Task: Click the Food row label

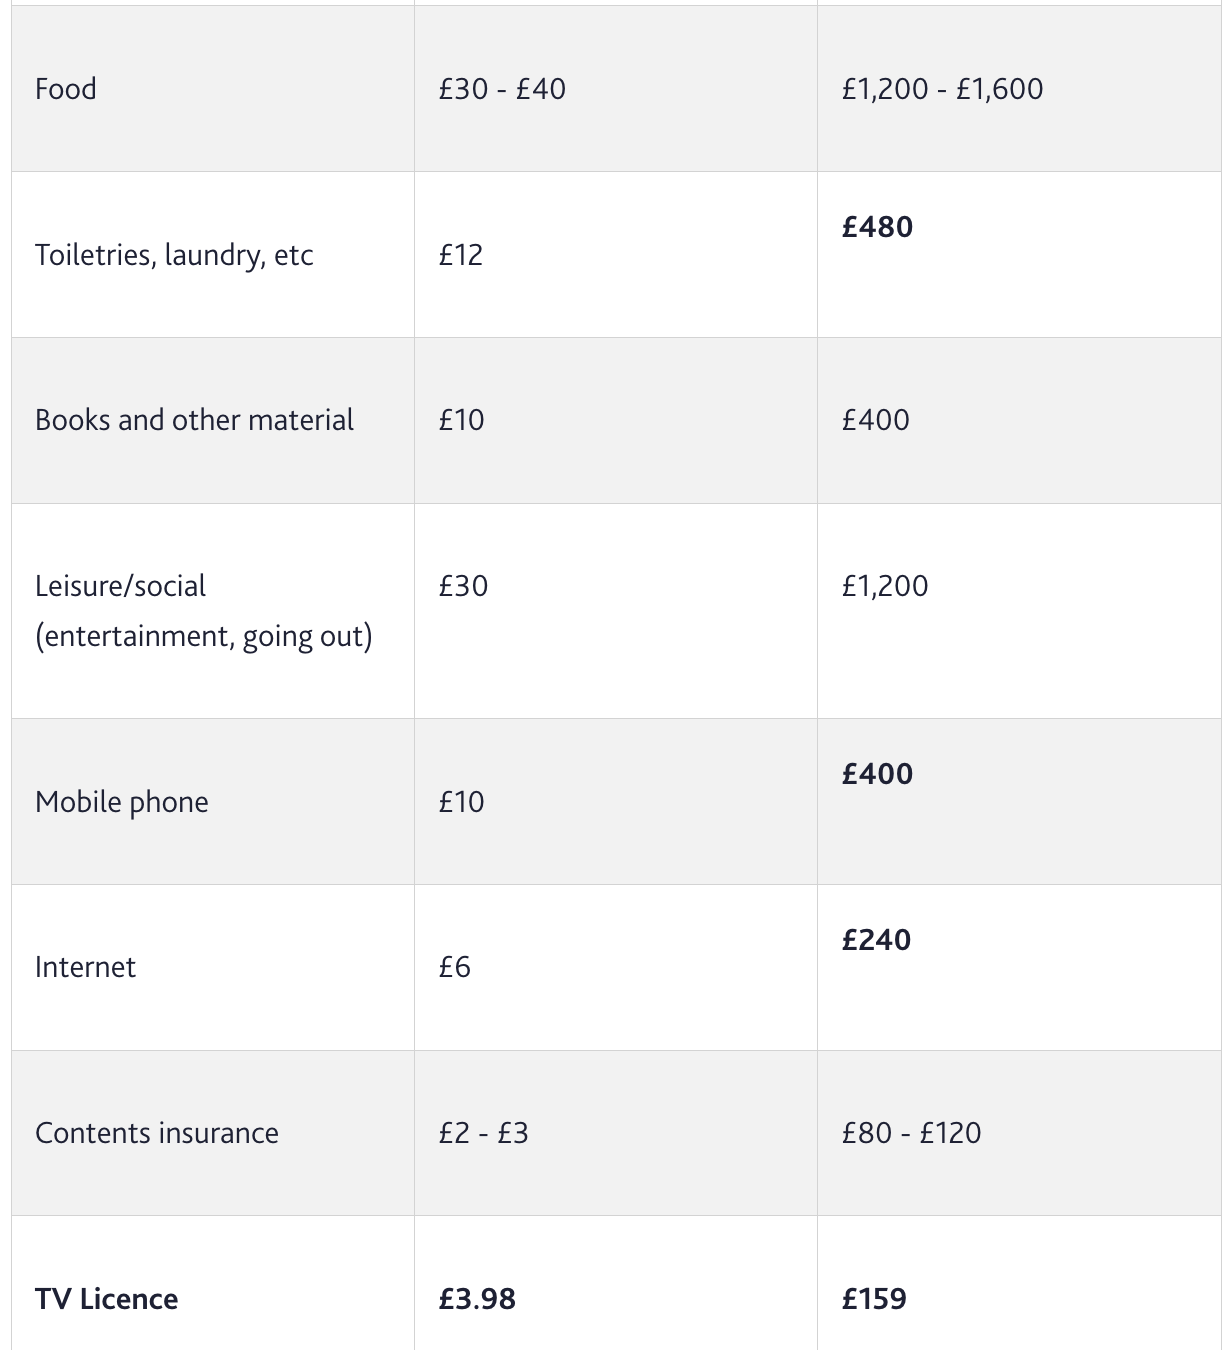Action: (x=66, y=89)
